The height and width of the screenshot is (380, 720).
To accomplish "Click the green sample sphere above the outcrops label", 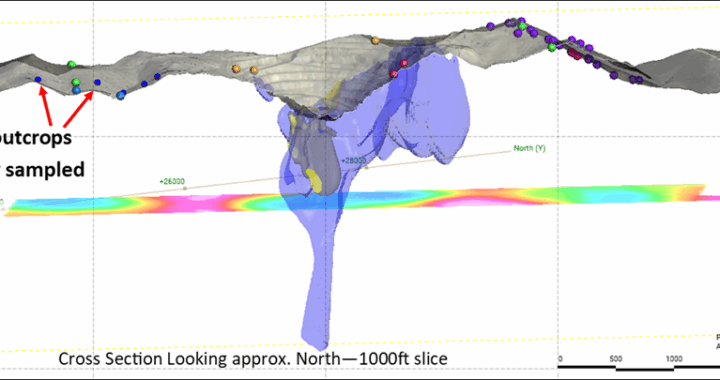I will [71, 64].
